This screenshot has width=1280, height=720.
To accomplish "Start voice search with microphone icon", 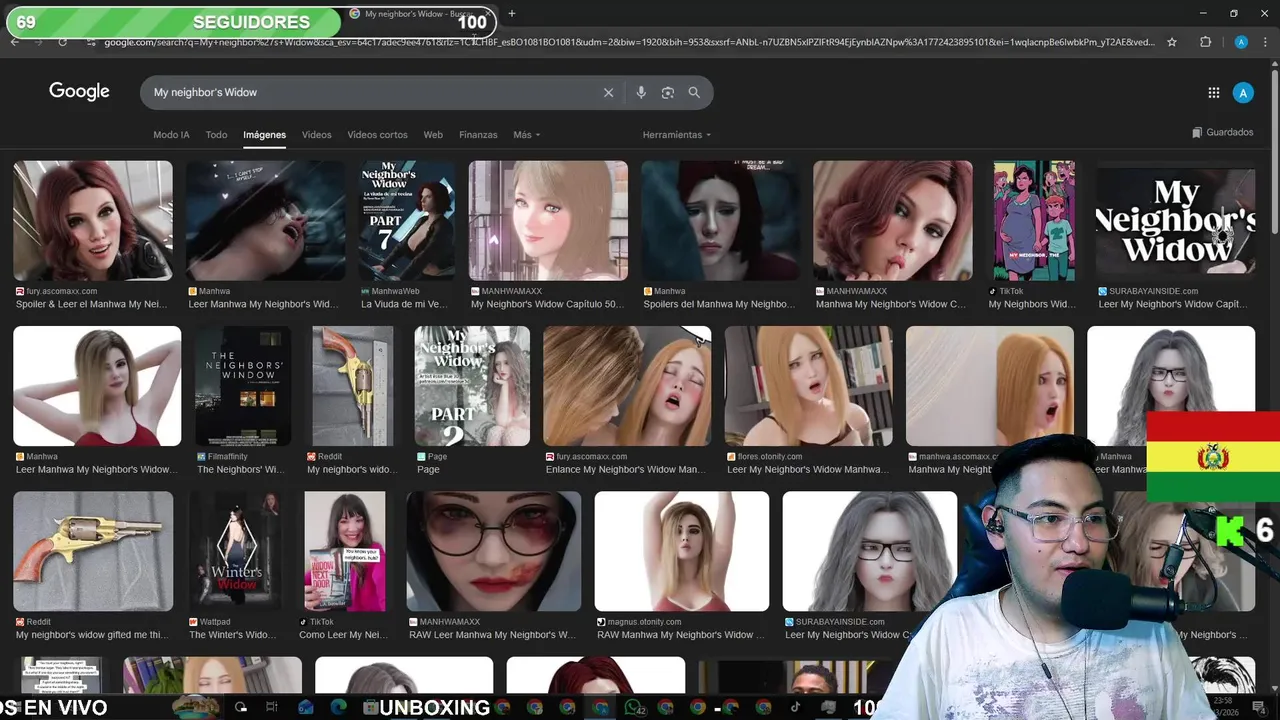I will pyautogui.click(x=641, y=92).
